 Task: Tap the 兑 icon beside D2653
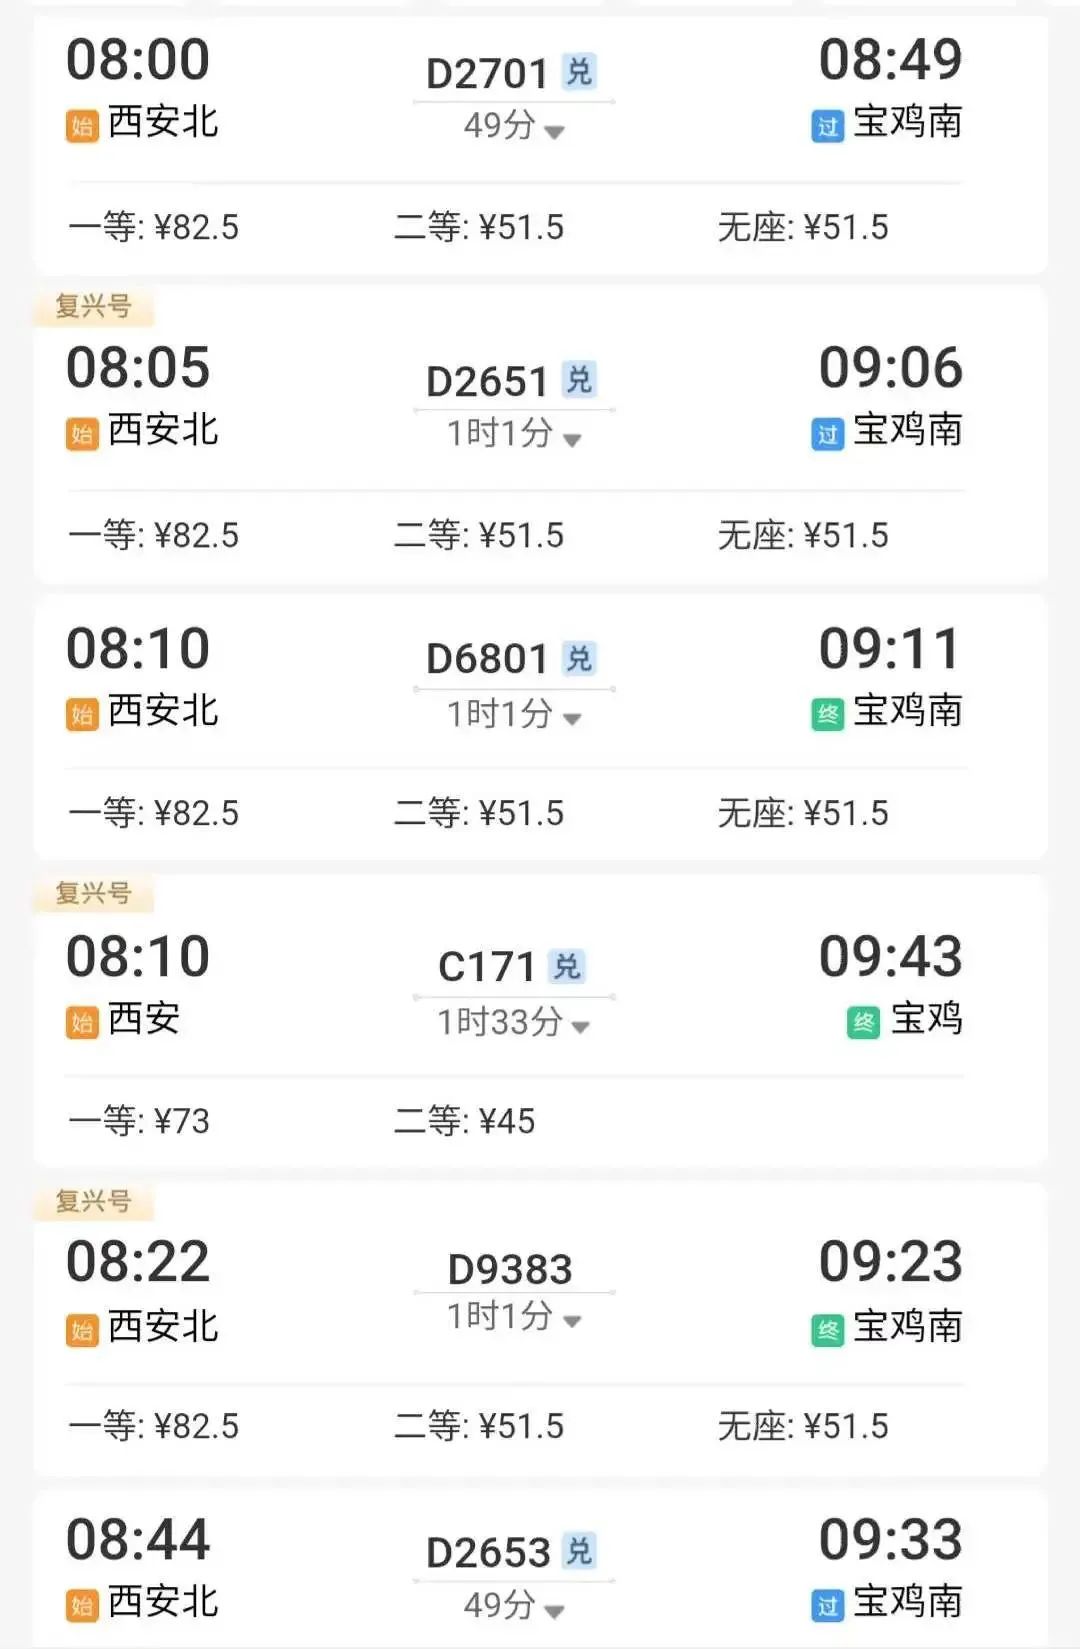point(579,1551)
